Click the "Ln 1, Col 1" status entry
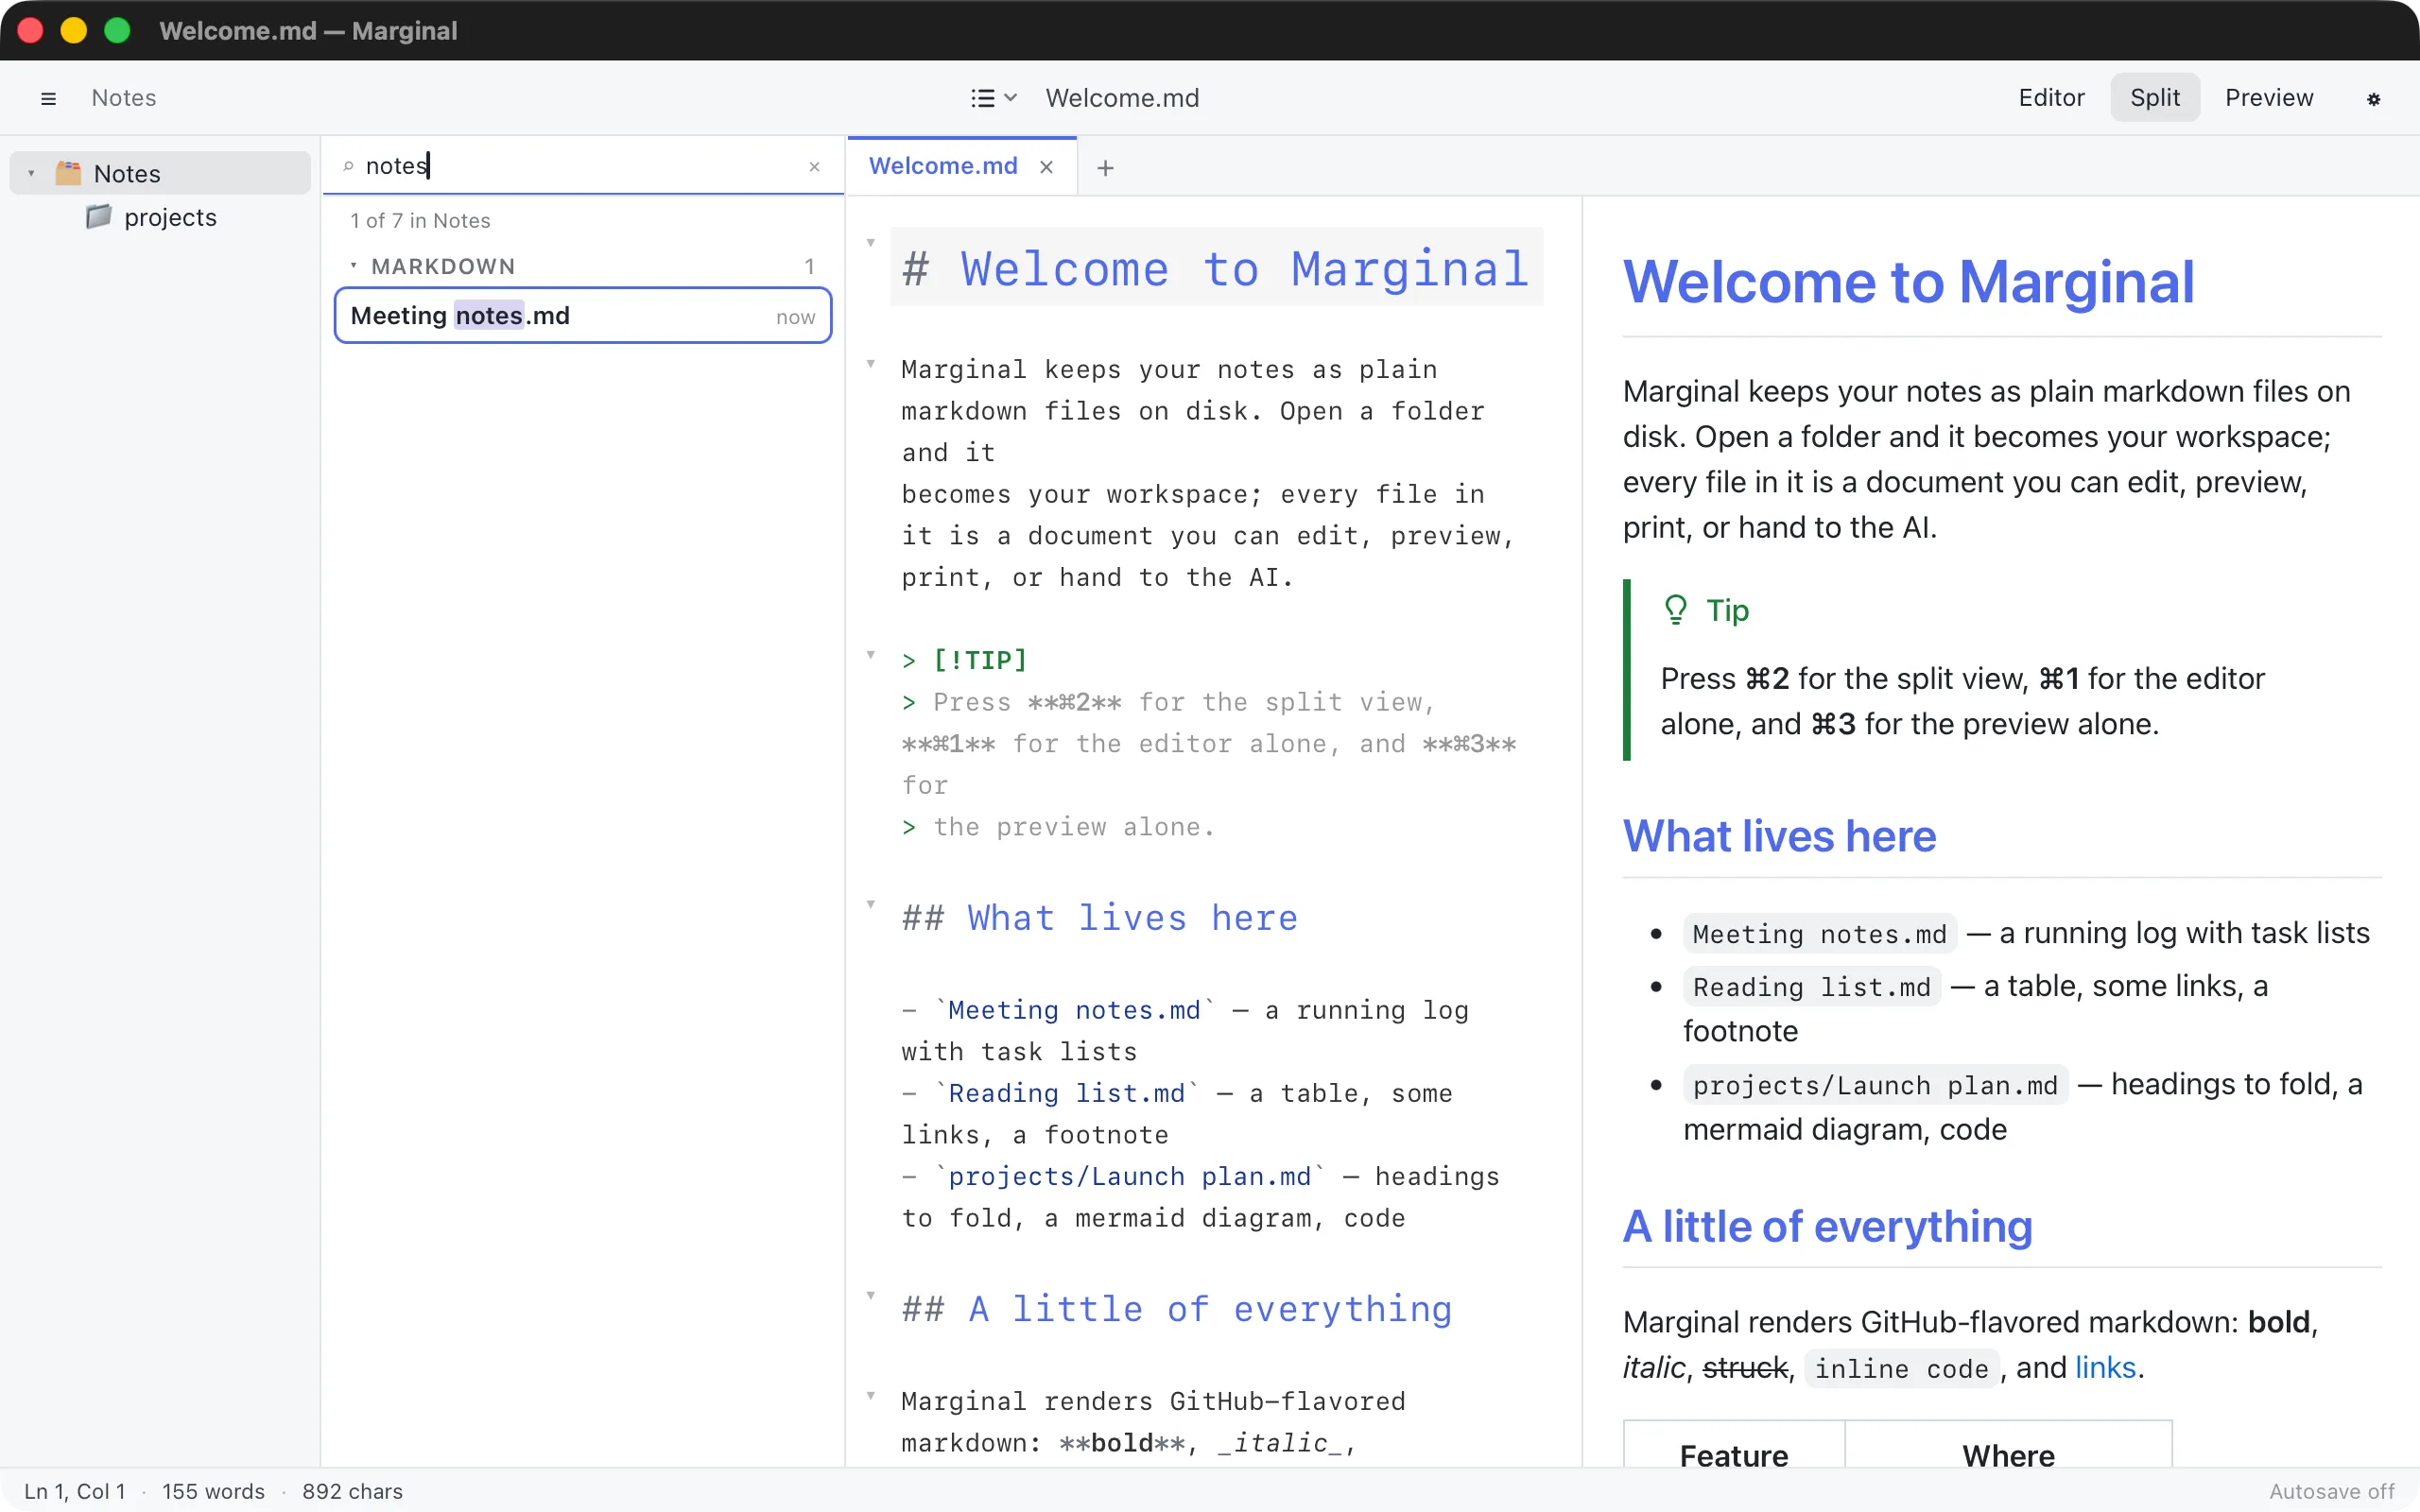2420x1512 pixels. (x=75, y=1491)
